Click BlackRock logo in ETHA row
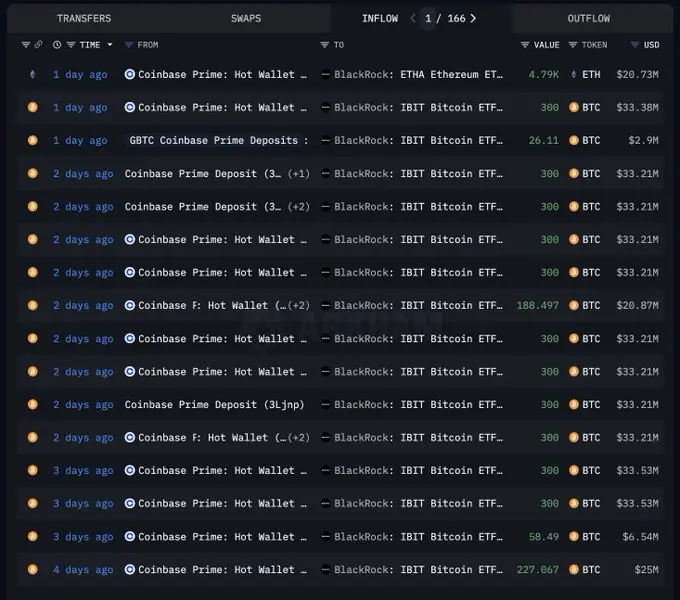The image size is (680, 600). (x=325, y=75)
